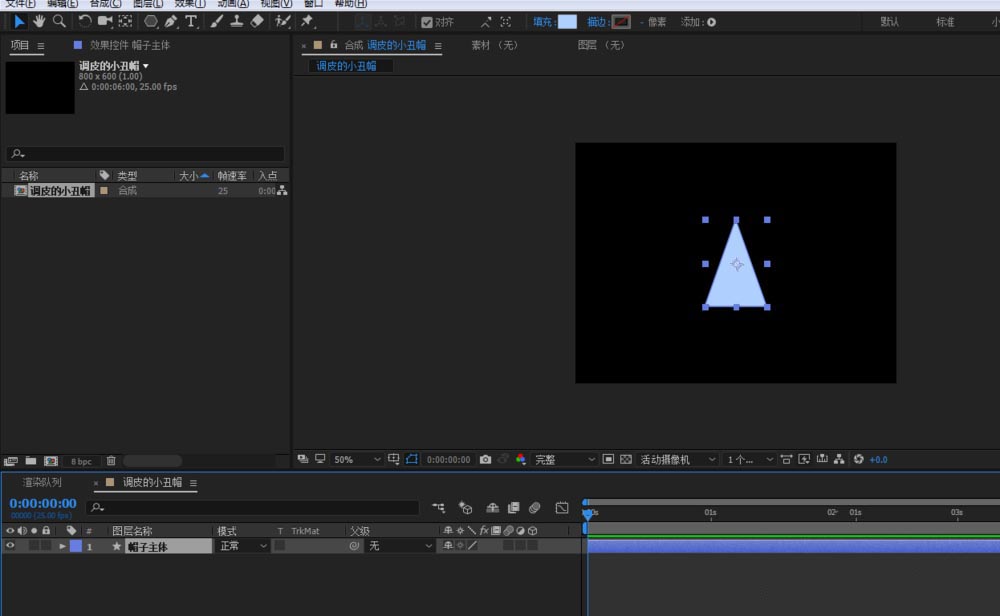Switch to the 渲染队列 tab

click(42, 482)
